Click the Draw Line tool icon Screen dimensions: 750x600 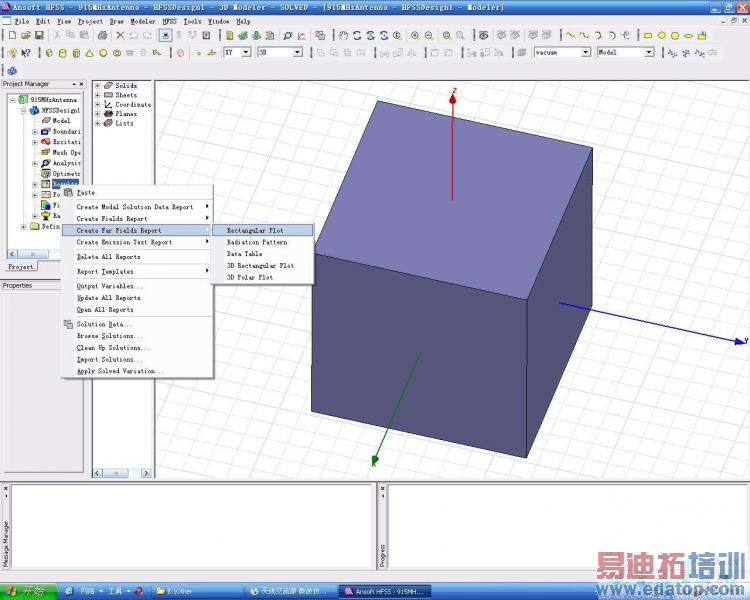570,35
